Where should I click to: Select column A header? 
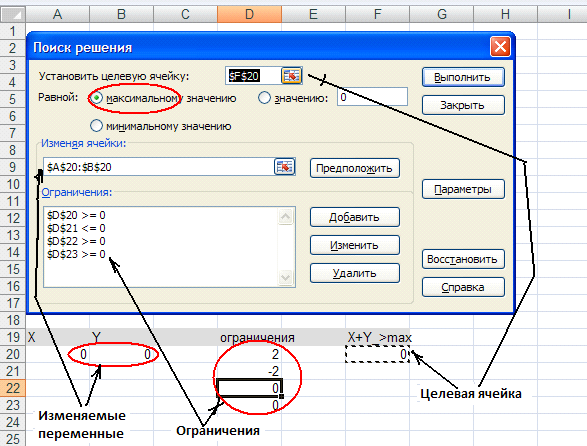point(57,14)
